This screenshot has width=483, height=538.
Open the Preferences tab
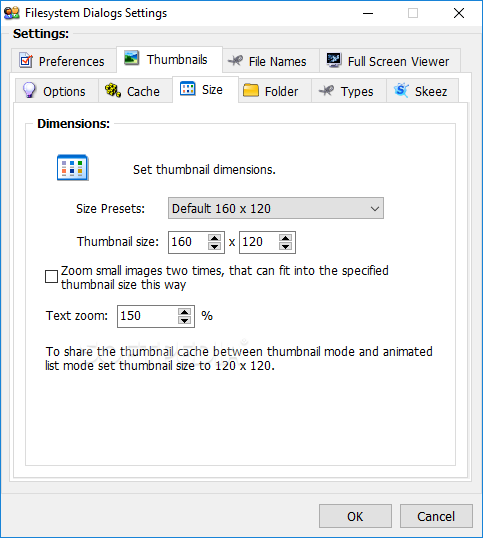(63, 61)
